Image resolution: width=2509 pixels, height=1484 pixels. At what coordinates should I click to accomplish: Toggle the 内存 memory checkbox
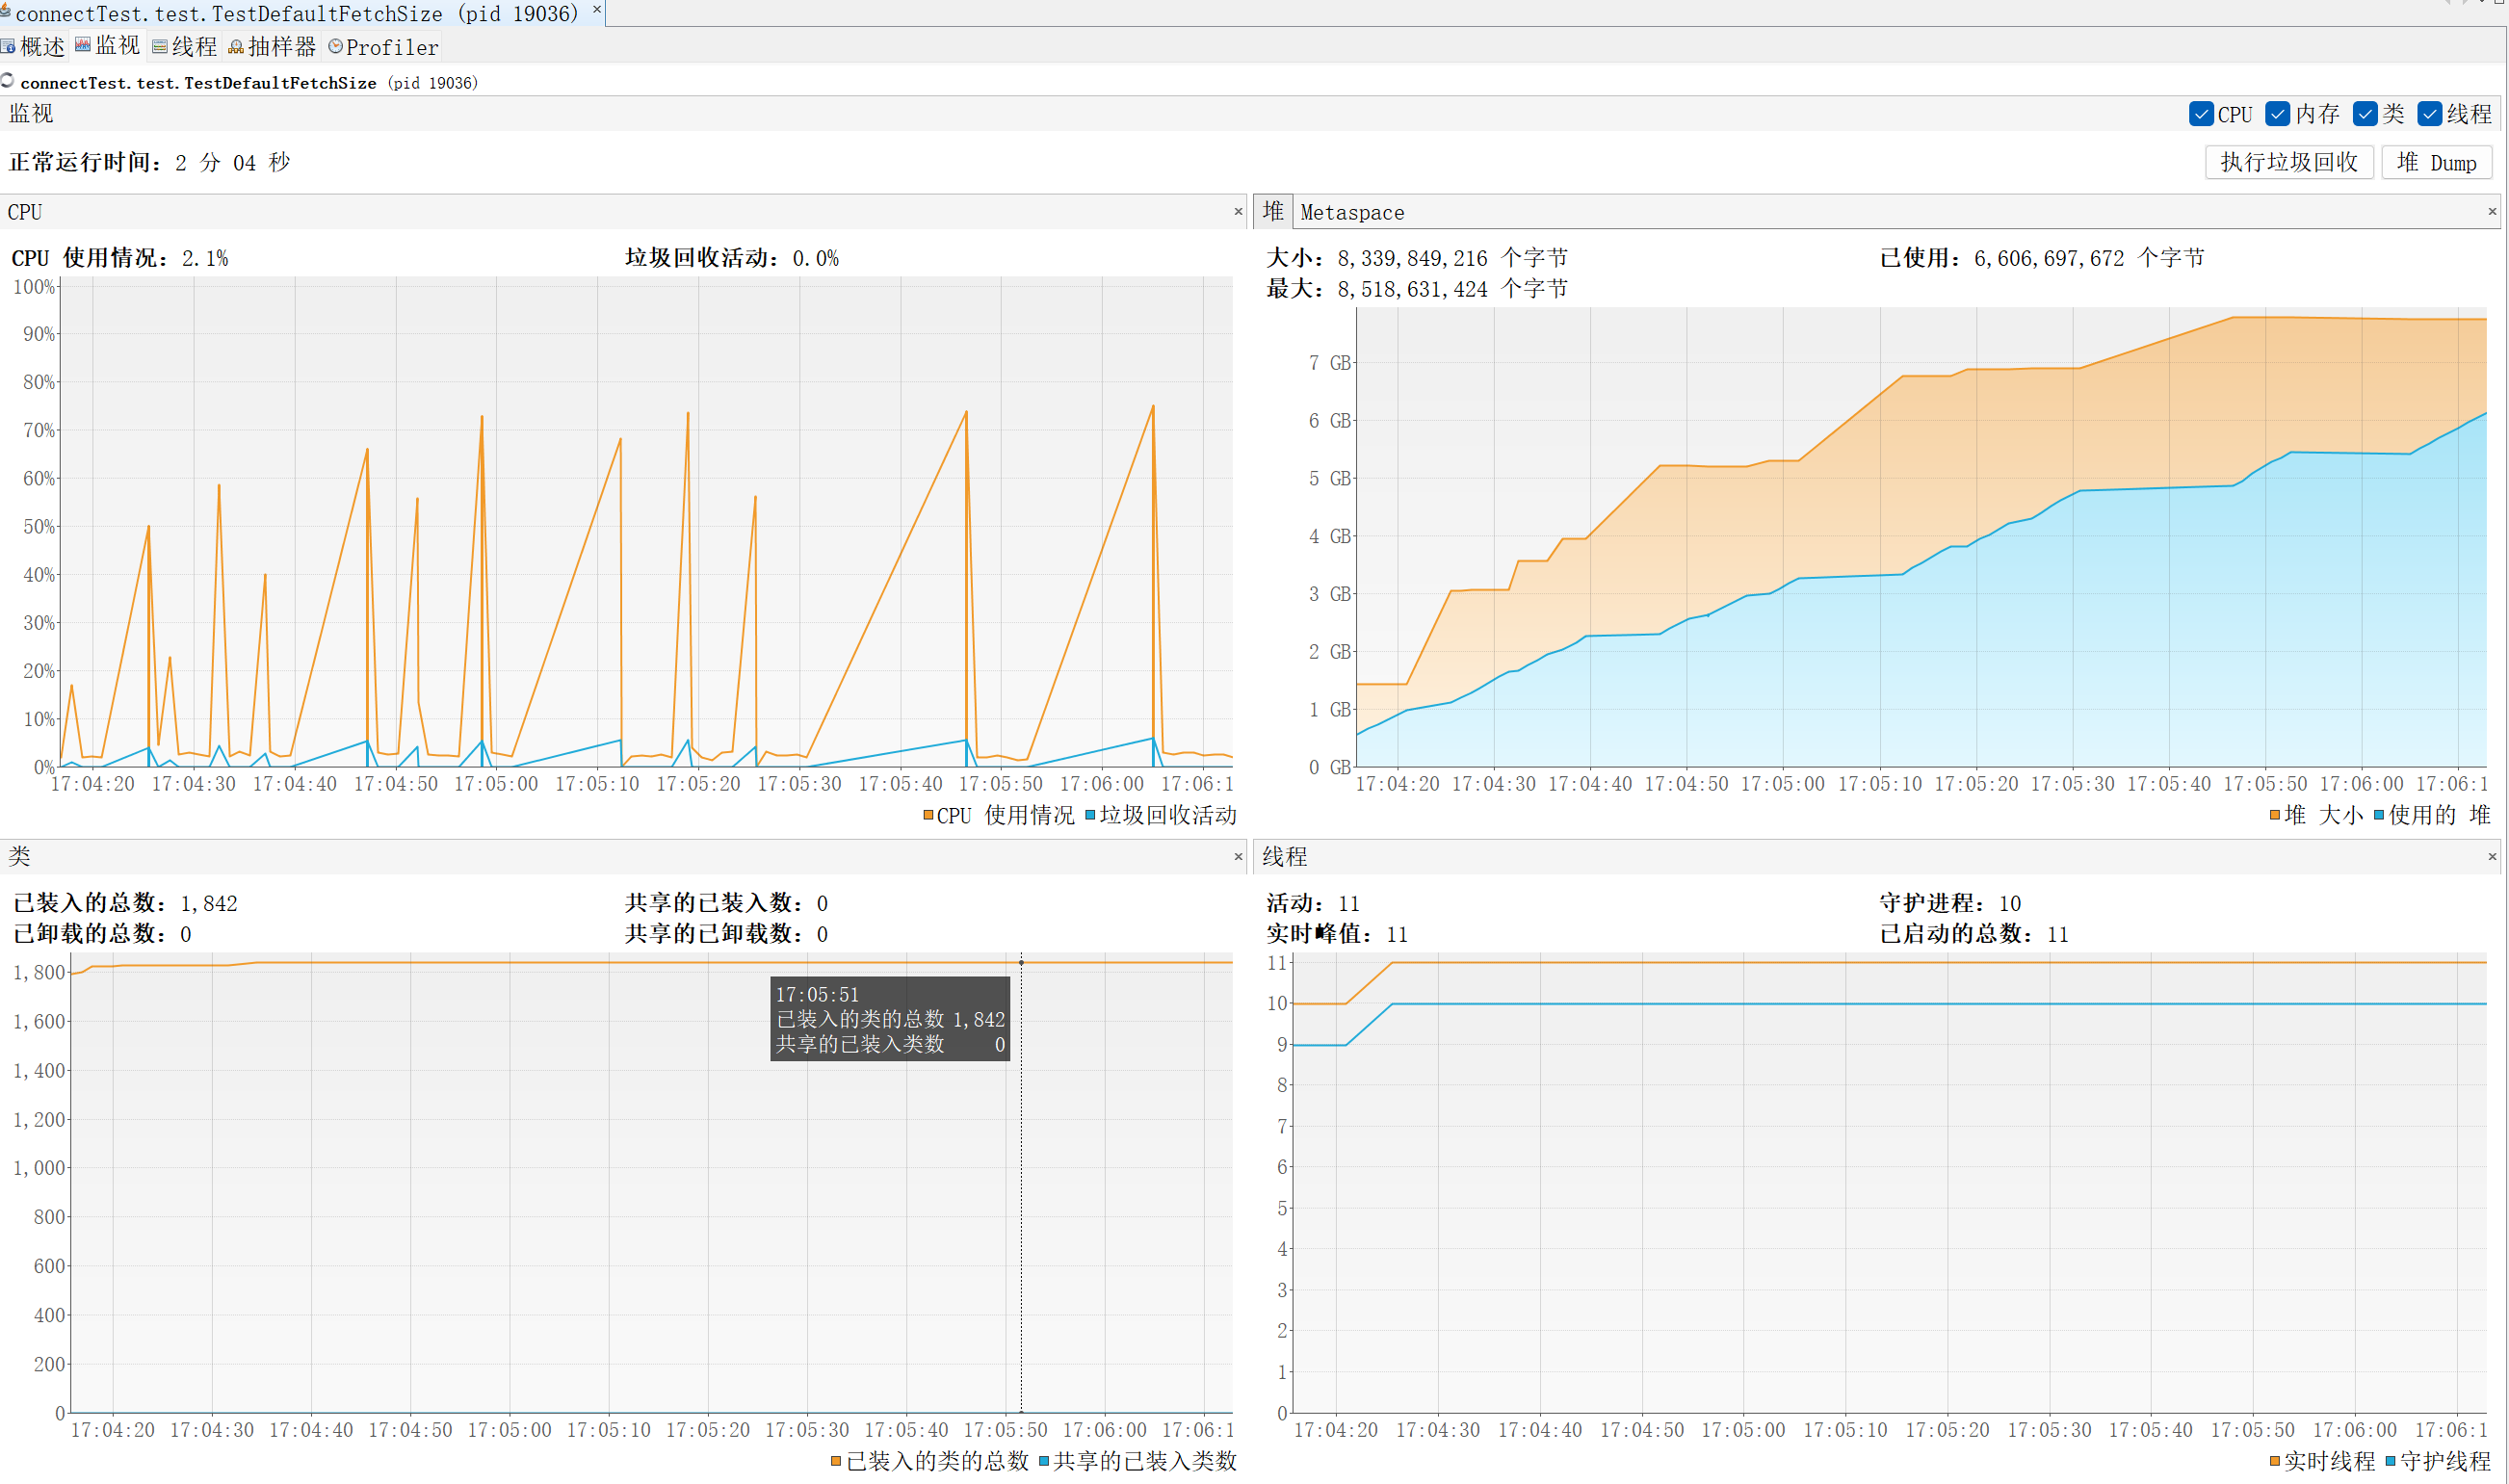[x=2277, y=114]
